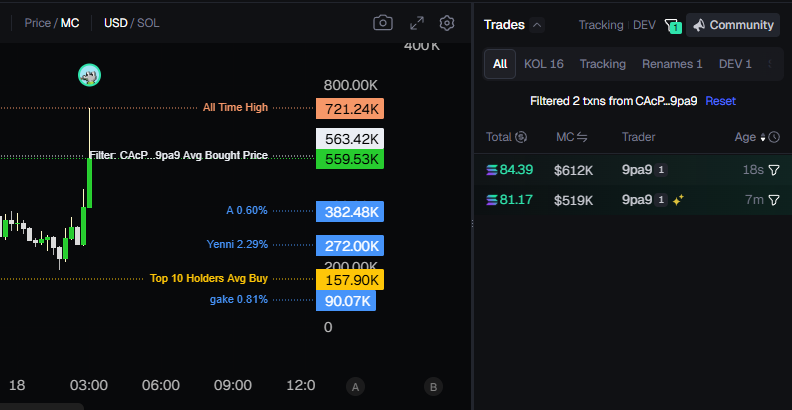Click the green 559.53K price label

(350, 160)
